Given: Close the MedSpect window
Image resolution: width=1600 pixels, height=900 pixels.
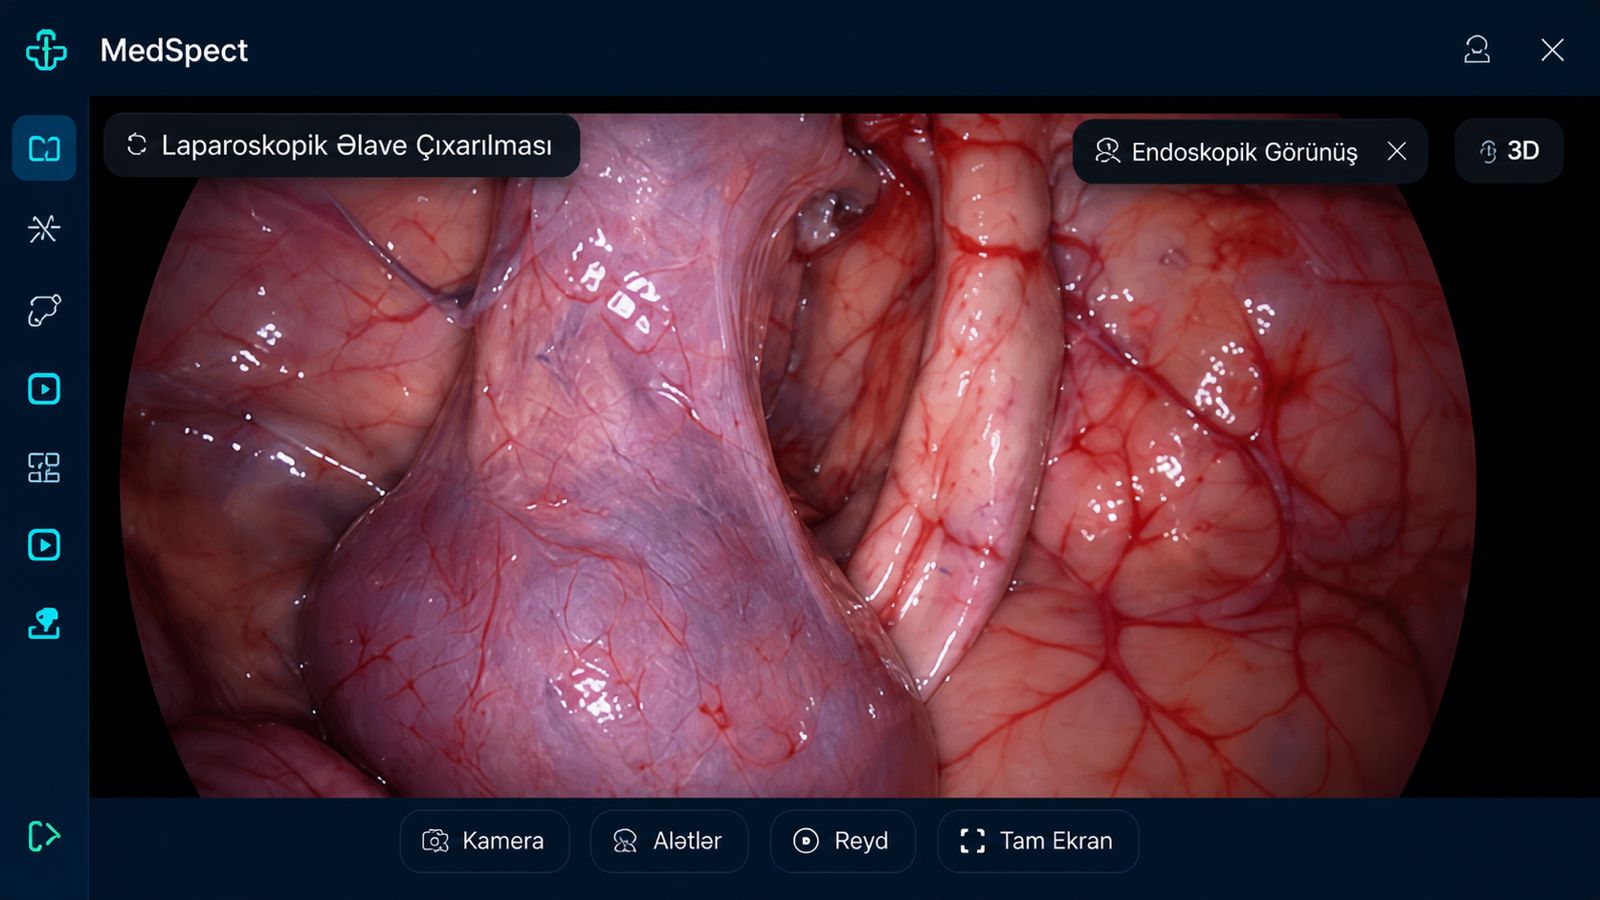Looking at the screenshot, I should coord(1552,50).
